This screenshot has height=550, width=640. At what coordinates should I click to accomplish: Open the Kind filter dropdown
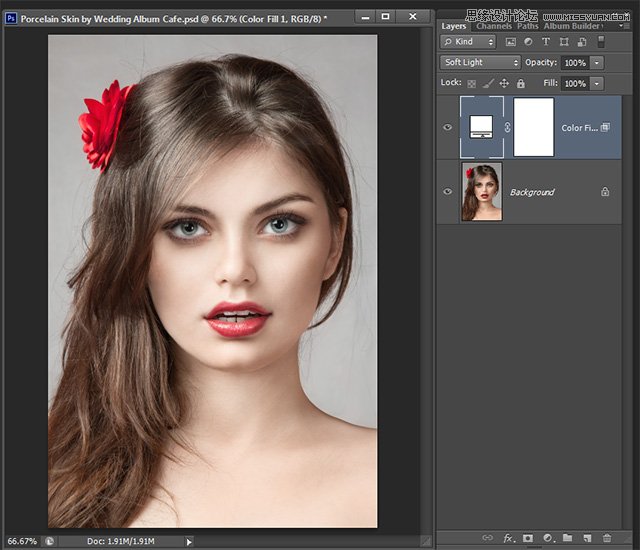point(468,42)
